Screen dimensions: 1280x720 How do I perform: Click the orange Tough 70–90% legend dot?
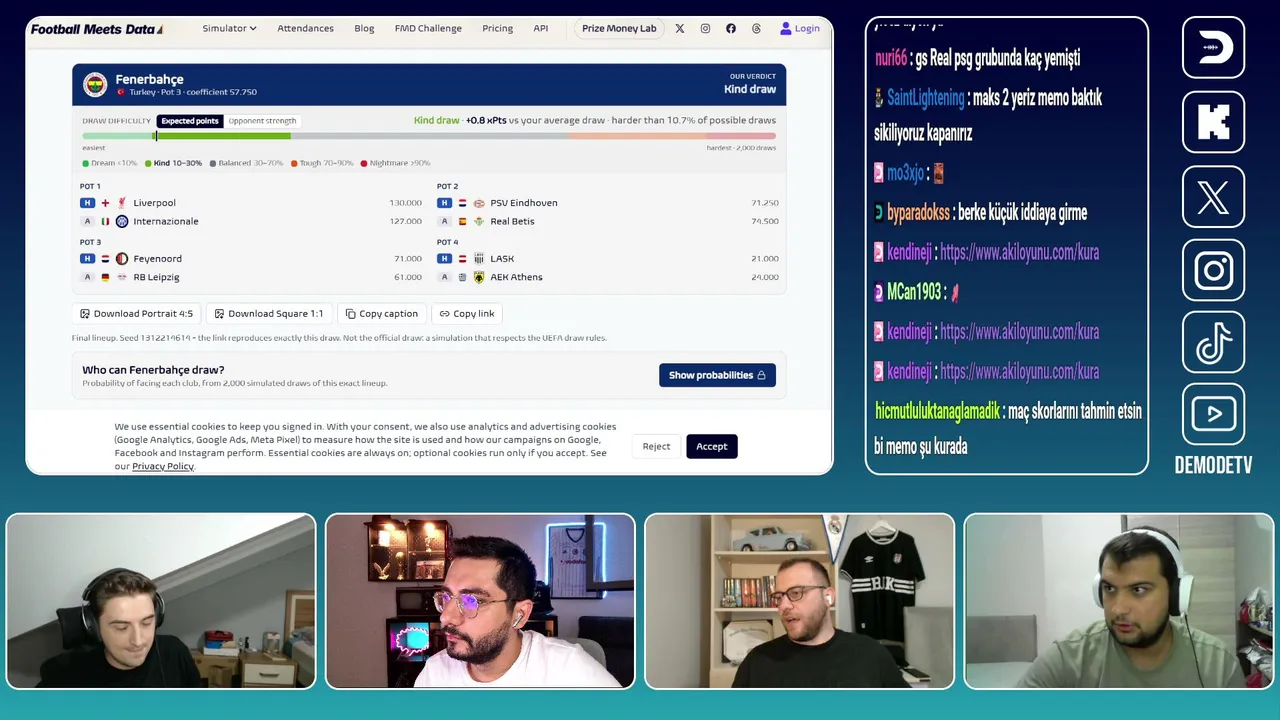click(x=294, y=163)
